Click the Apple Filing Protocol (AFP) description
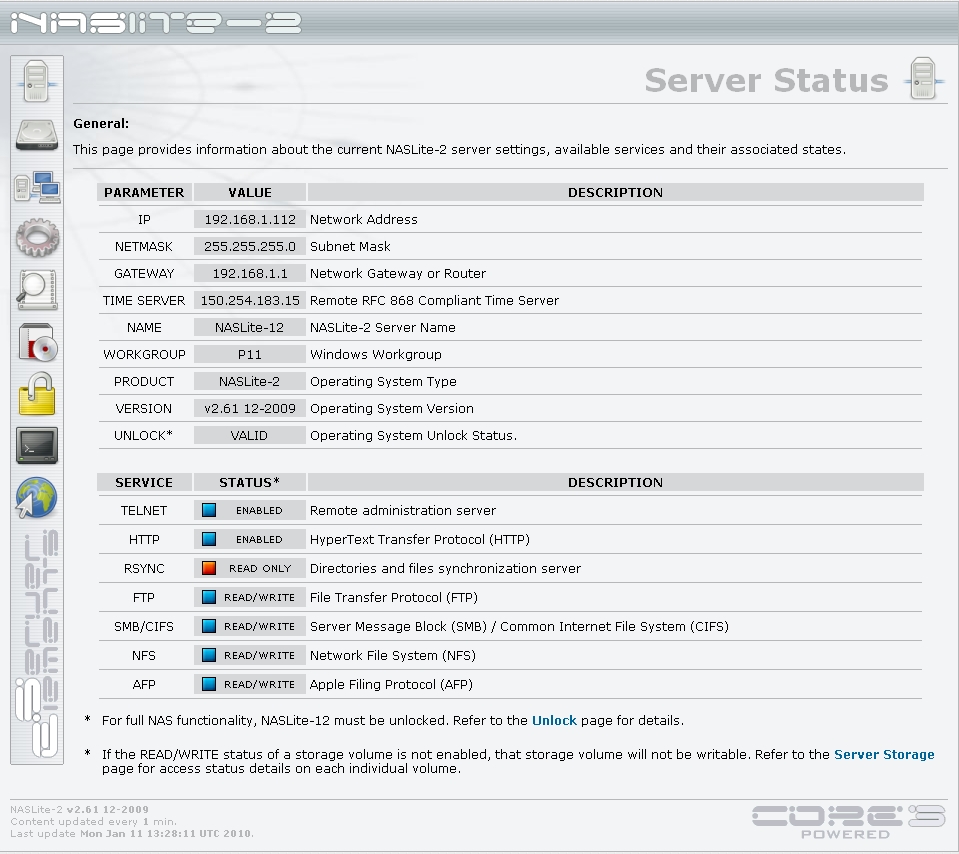This screenshot has width=959, height=854. [x=391, y=684]
